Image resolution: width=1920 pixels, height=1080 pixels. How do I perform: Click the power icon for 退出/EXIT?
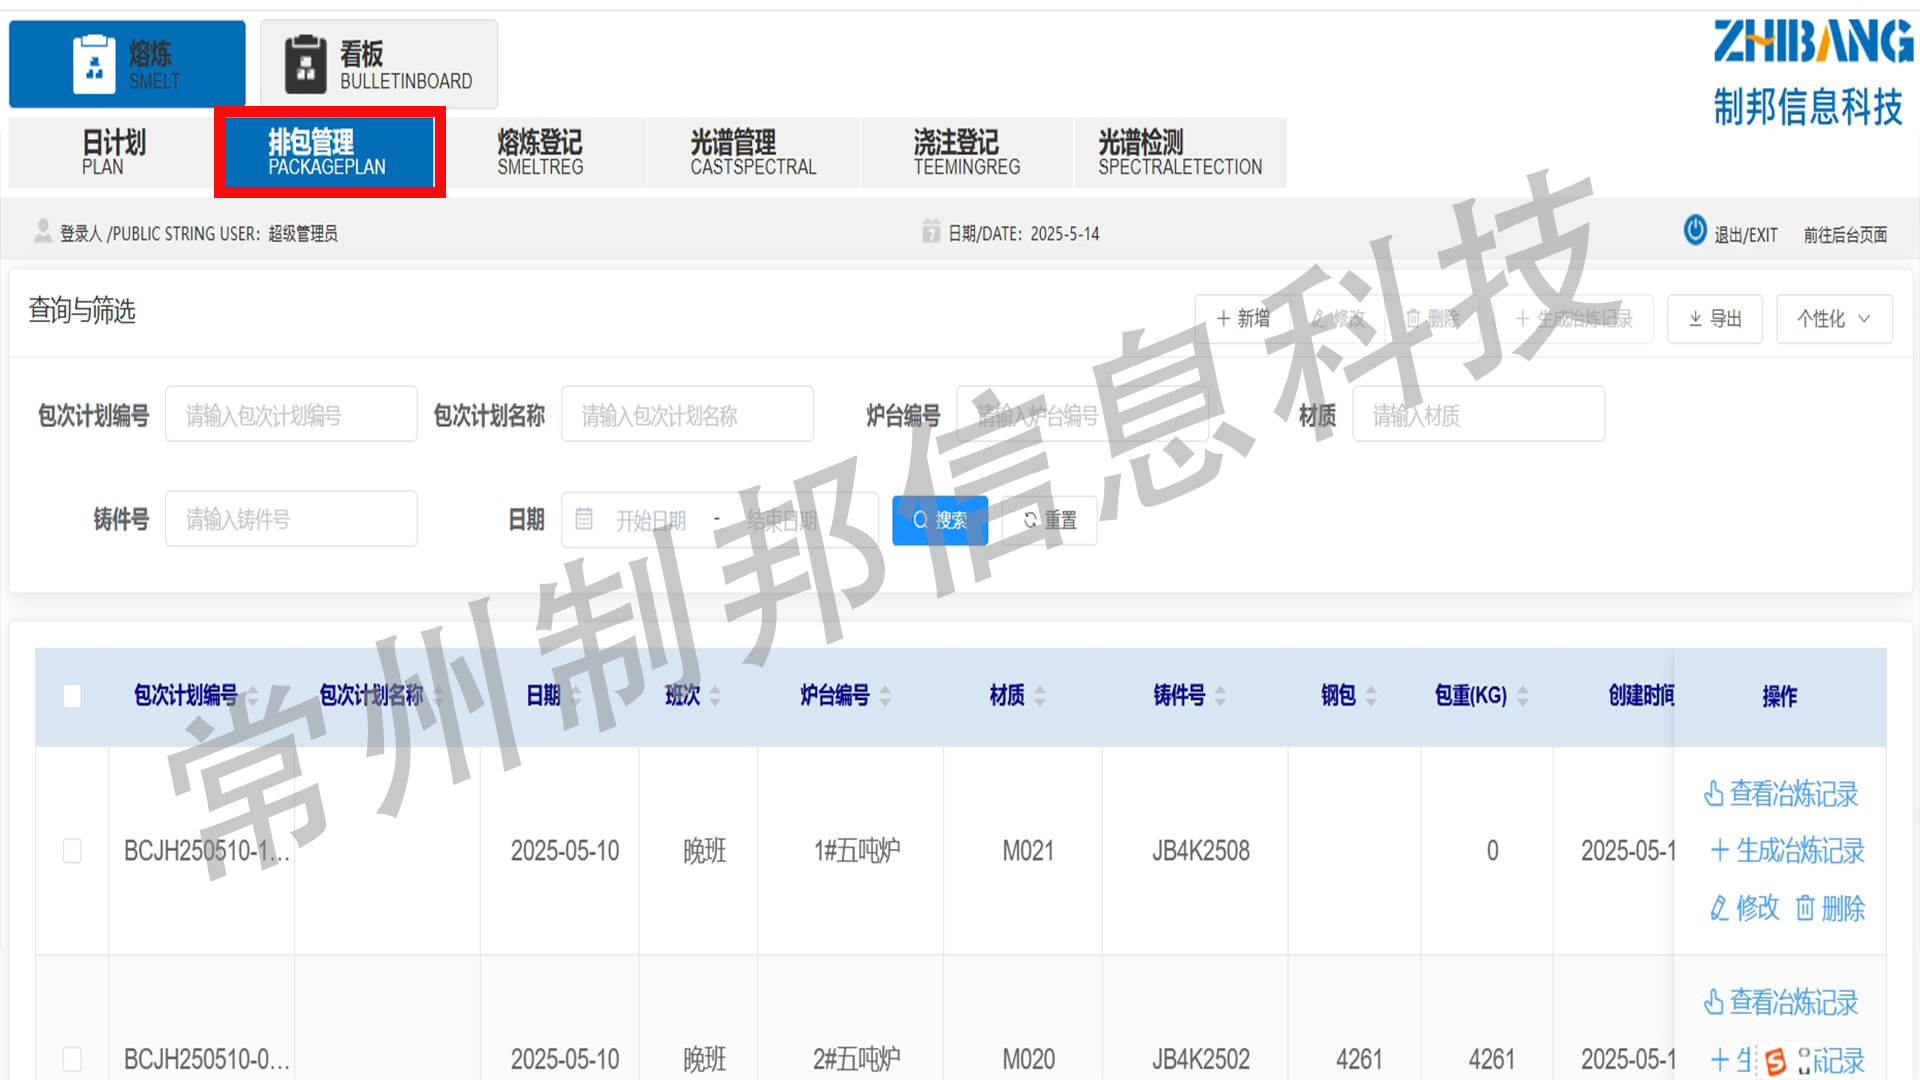point(1695,230)
